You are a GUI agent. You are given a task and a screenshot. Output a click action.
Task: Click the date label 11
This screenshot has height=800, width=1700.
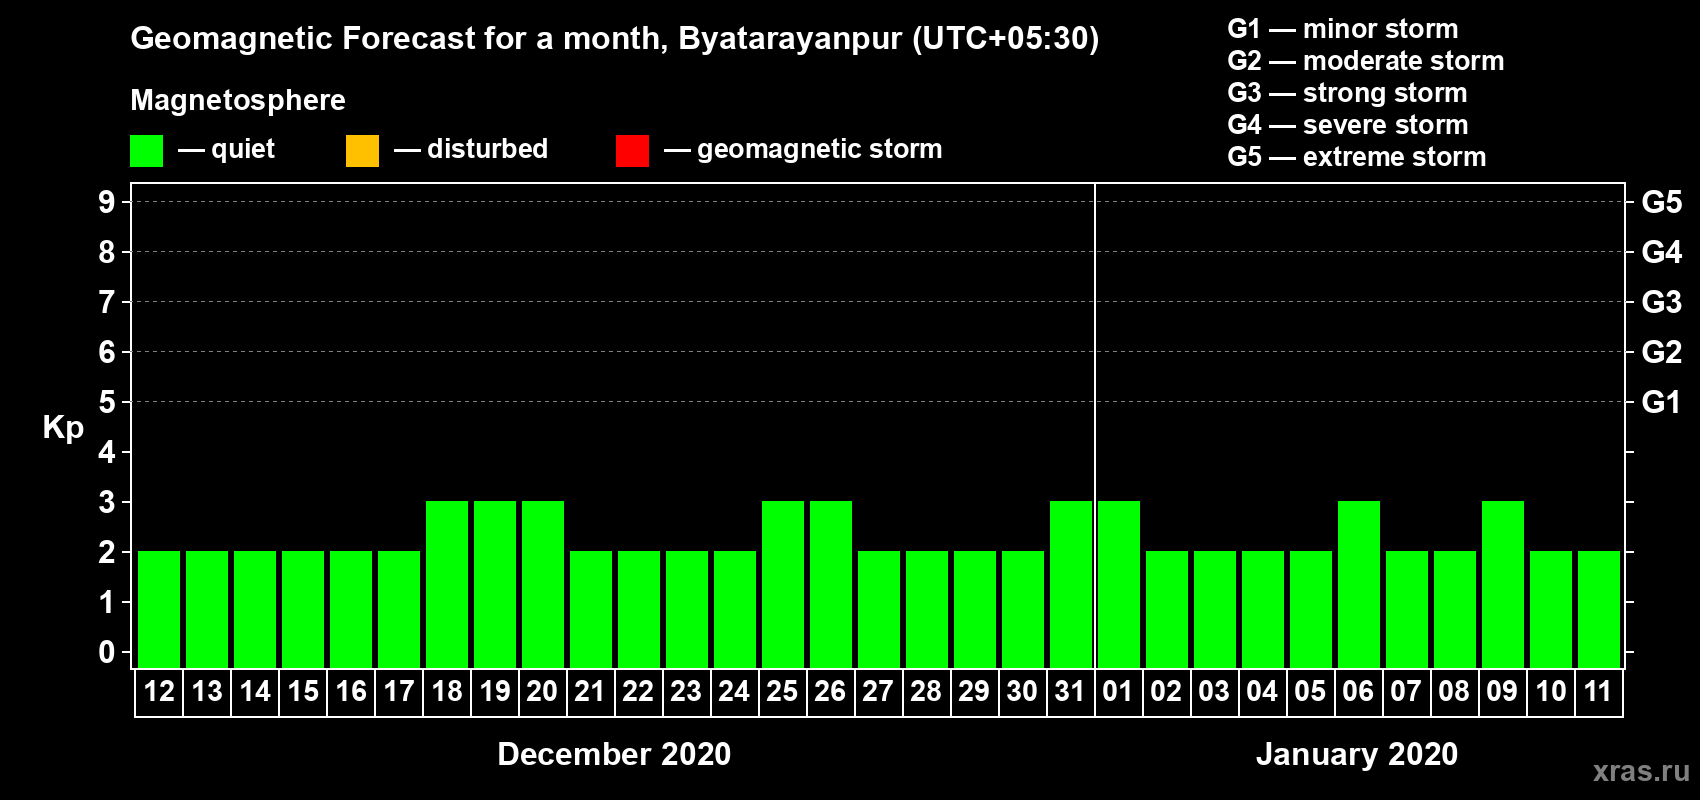[x=1598, y=691]
